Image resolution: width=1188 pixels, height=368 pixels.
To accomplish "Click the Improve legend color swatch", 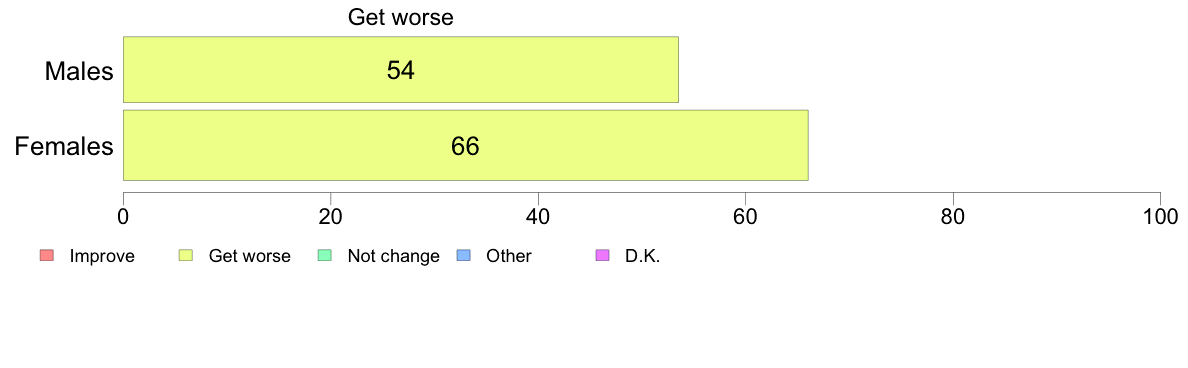I will point(45,256).
